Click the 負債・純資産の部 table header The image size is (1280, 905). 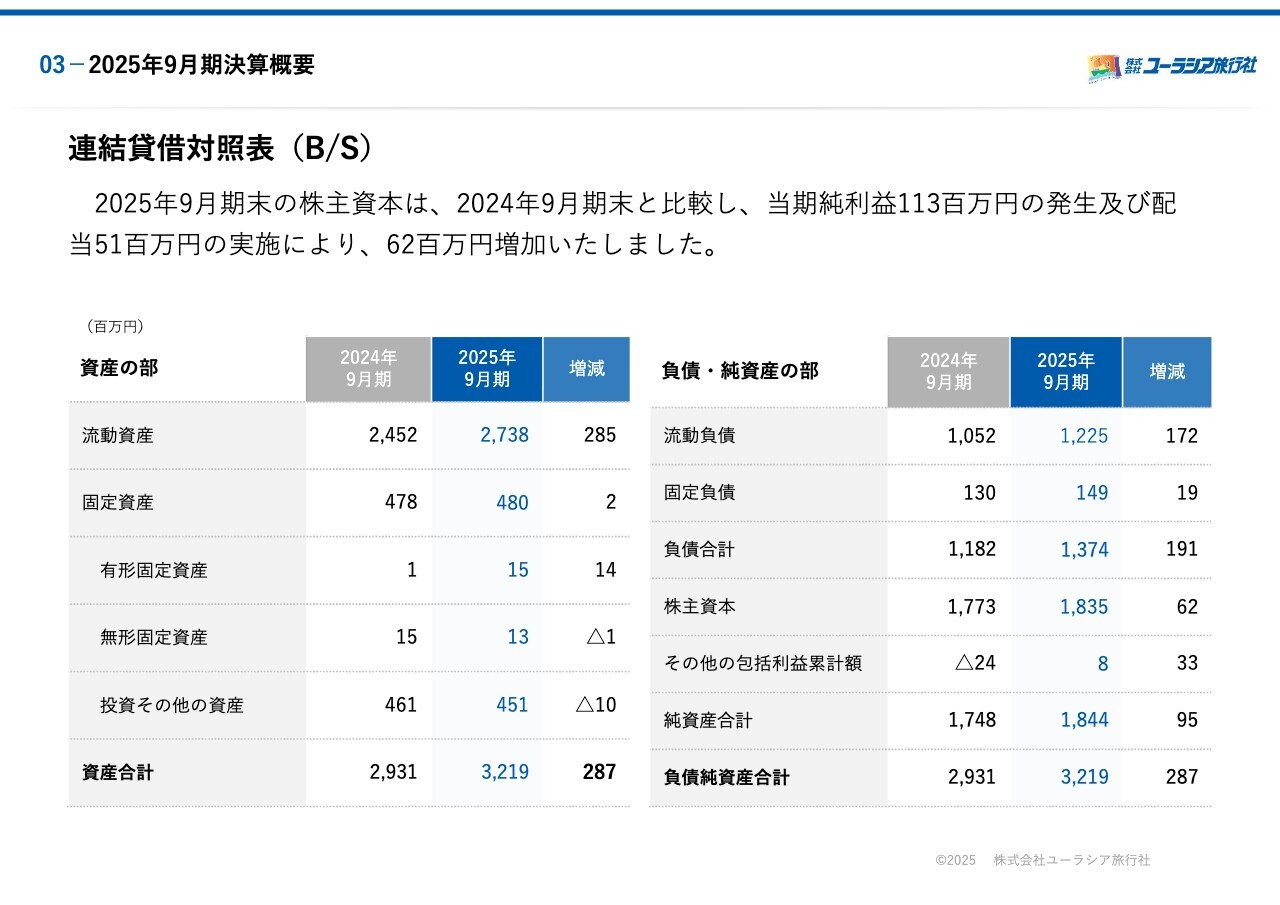(740, 371)
